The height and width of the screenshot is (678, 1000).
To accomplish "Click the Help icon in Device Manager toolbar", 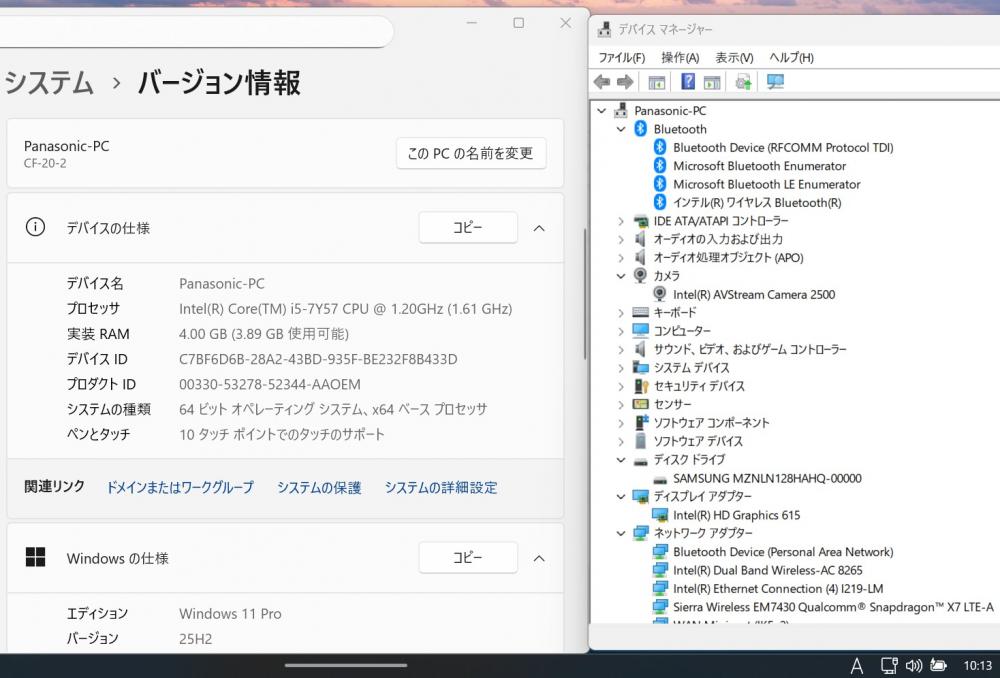I will pos(688,82).
